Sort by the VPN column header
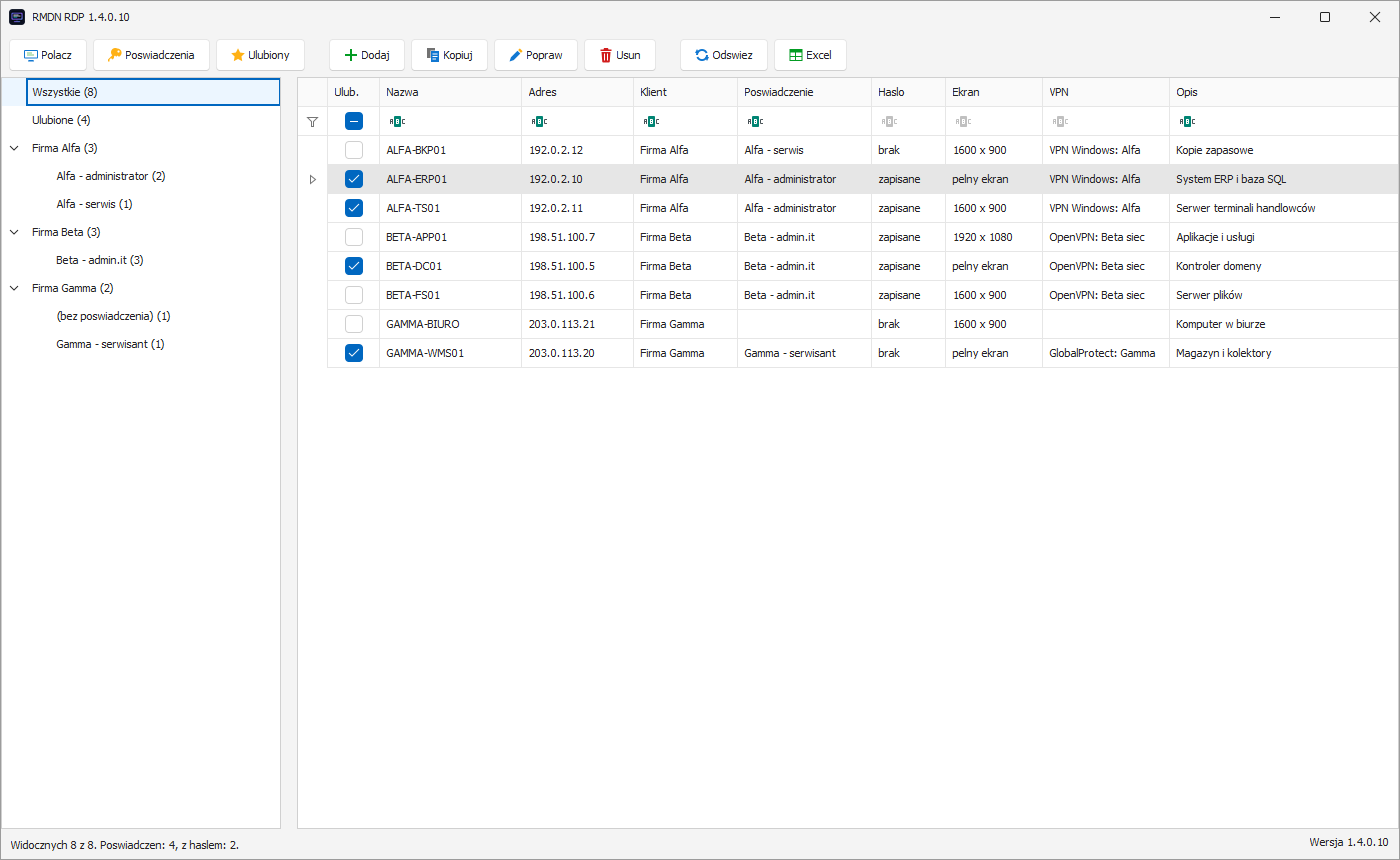The image size is (1400, 860). coord(1106,92)
